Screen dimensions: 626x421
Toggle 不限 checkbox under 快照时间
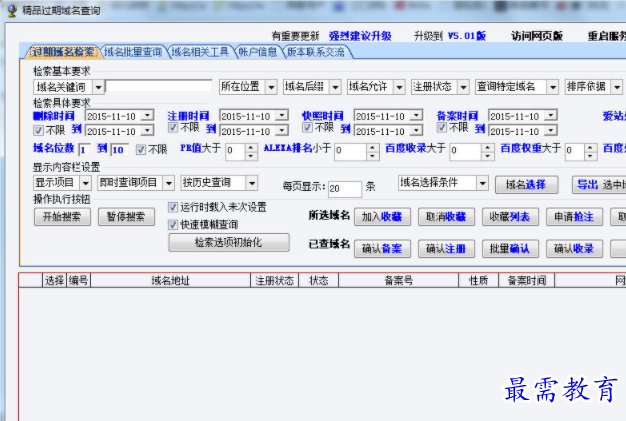click(307, 128)
